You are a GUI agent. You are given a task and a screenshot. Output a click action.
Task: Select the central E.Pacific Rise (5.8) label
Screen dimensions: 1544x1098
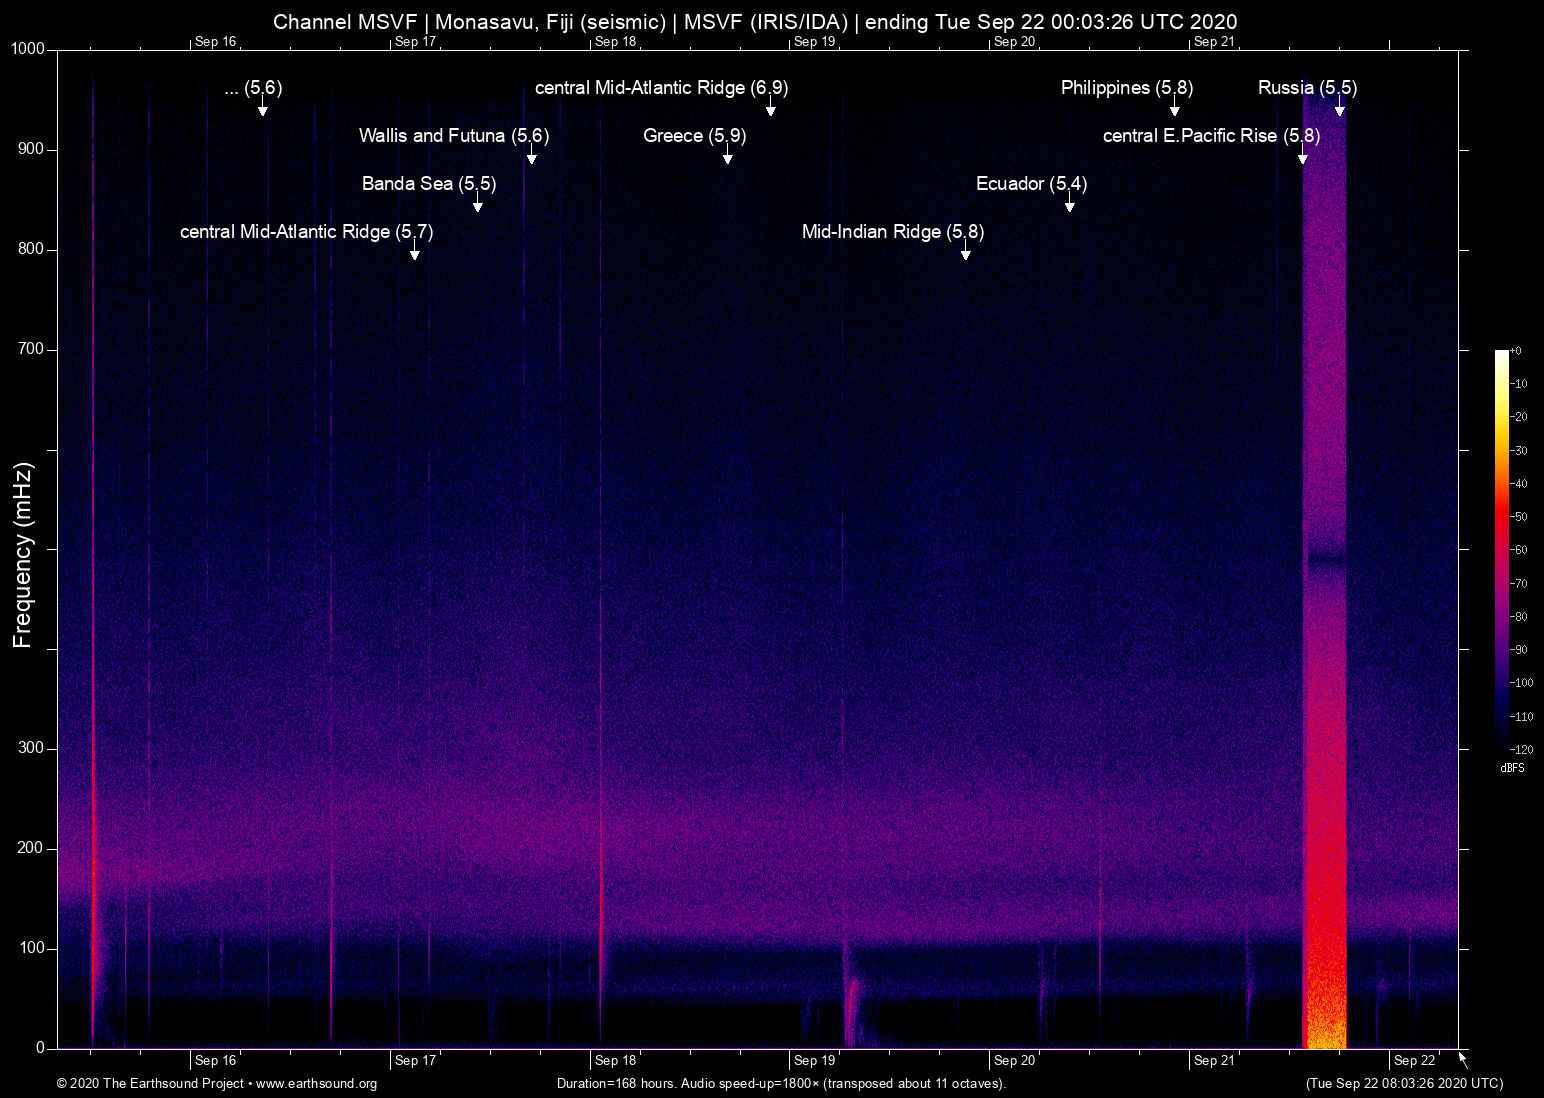1210,136
